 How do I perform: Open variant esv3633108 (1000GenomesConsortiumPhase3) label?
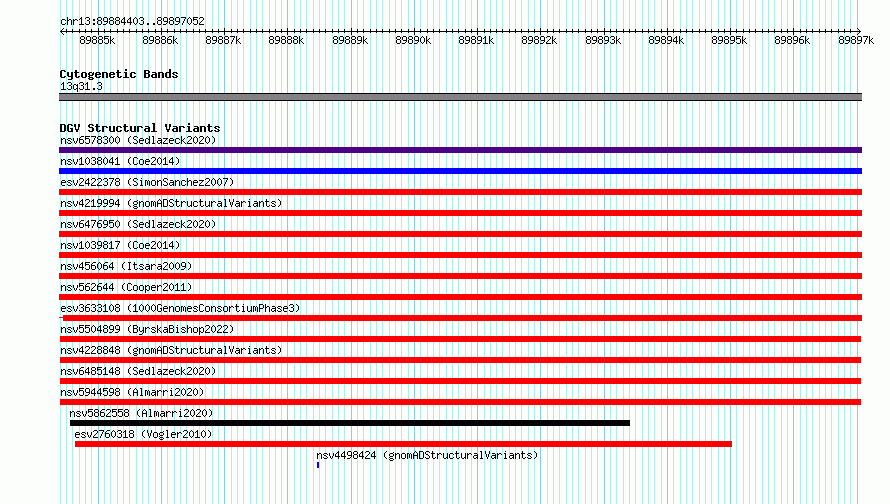[x=180, y=308]
